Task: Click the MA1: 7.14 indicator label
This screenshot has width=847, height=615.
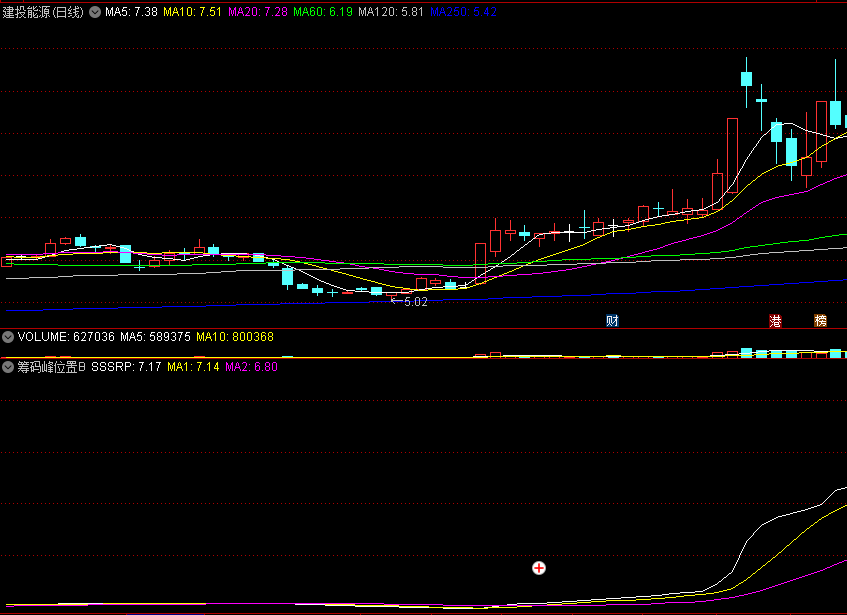Action: point(193,367)
